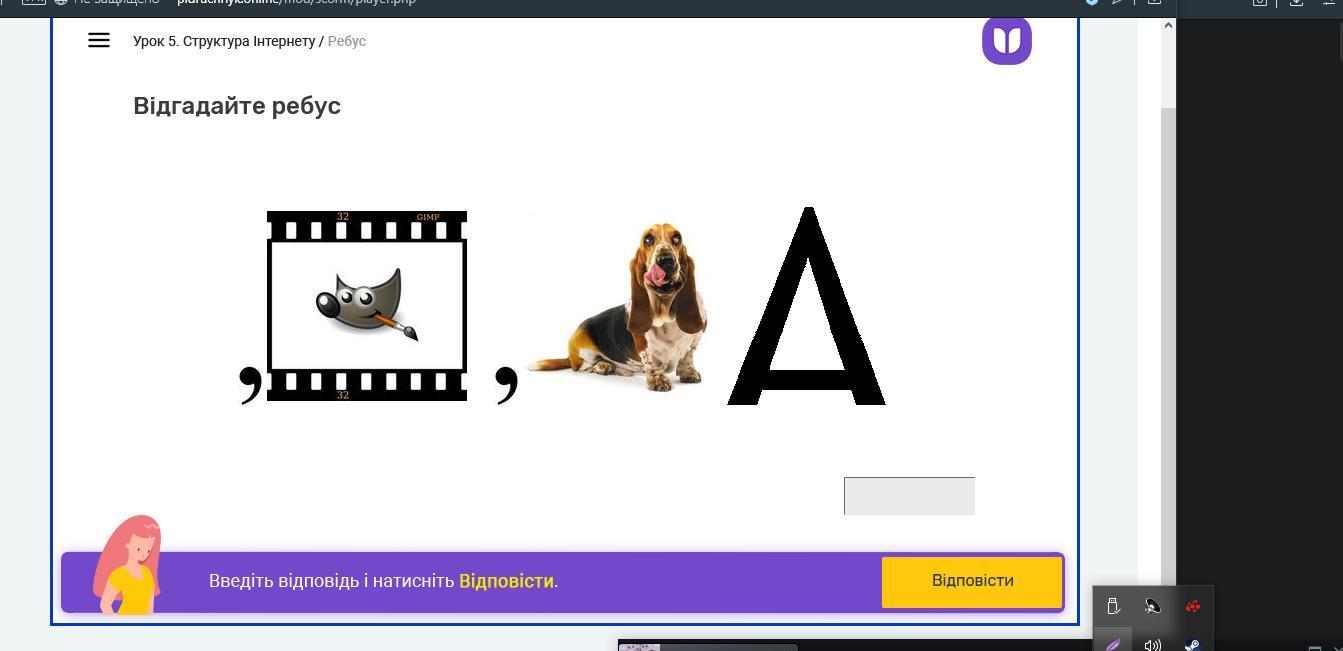This screenshot has height=651, width=1343.
Task: Click the page scrollbar up arrow
Action: tap(1168, 25)
